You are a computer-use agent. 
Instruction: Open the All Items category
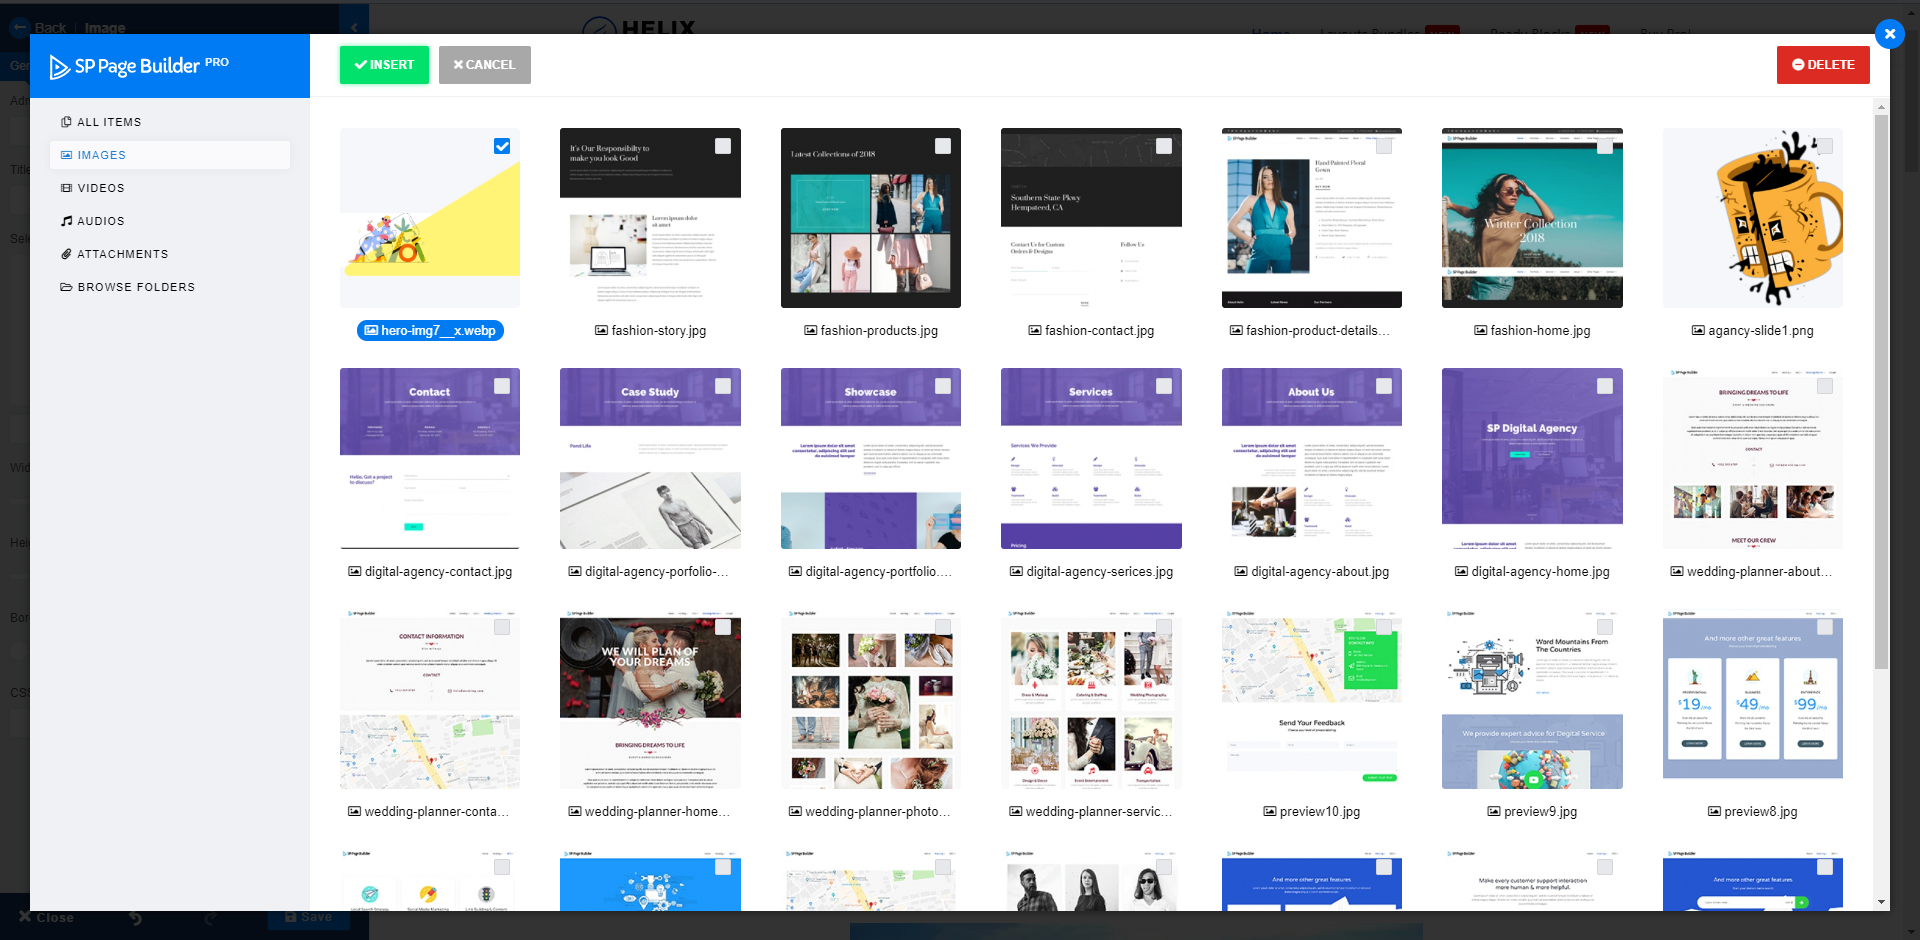170,122
